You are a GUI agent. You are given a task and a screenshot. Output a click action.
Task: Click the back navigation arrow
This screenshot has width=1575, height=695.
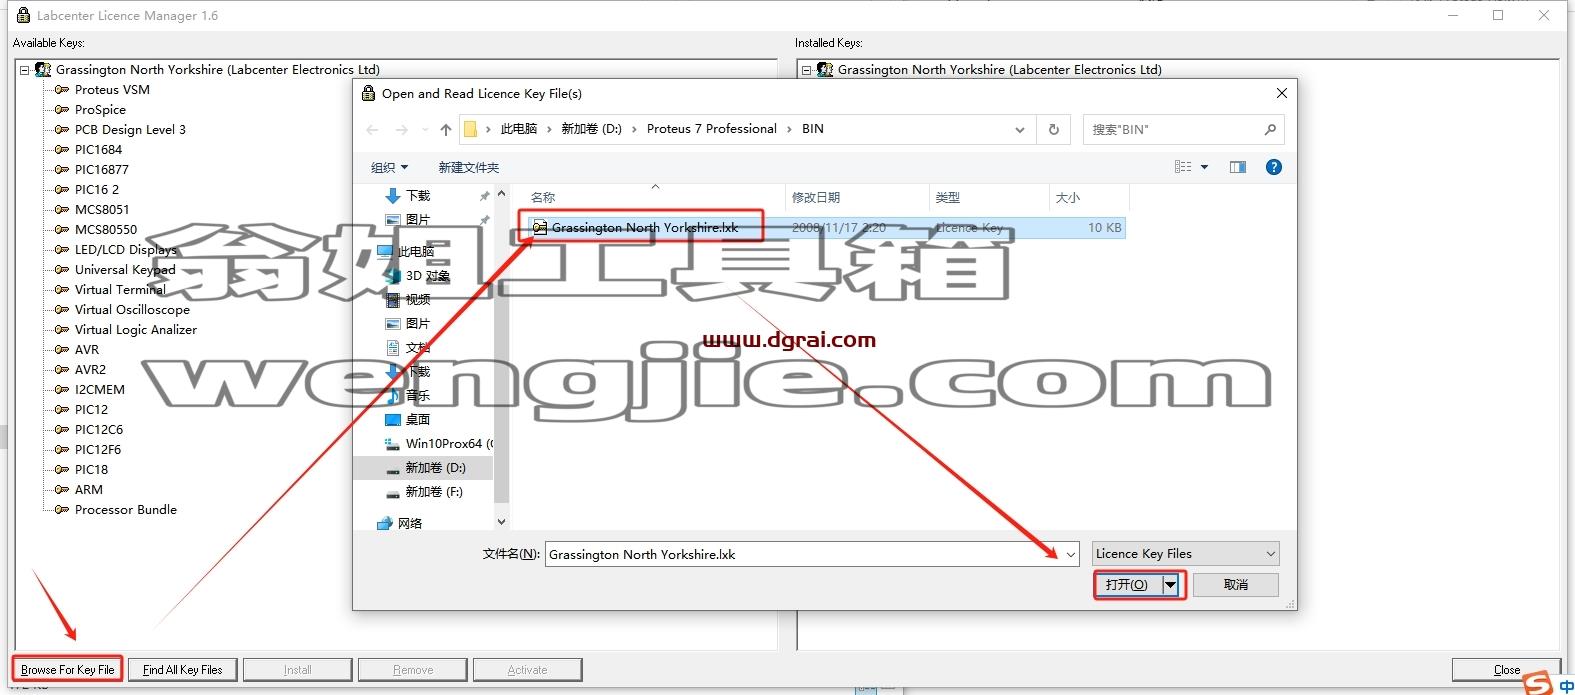(x=372, y=129)
